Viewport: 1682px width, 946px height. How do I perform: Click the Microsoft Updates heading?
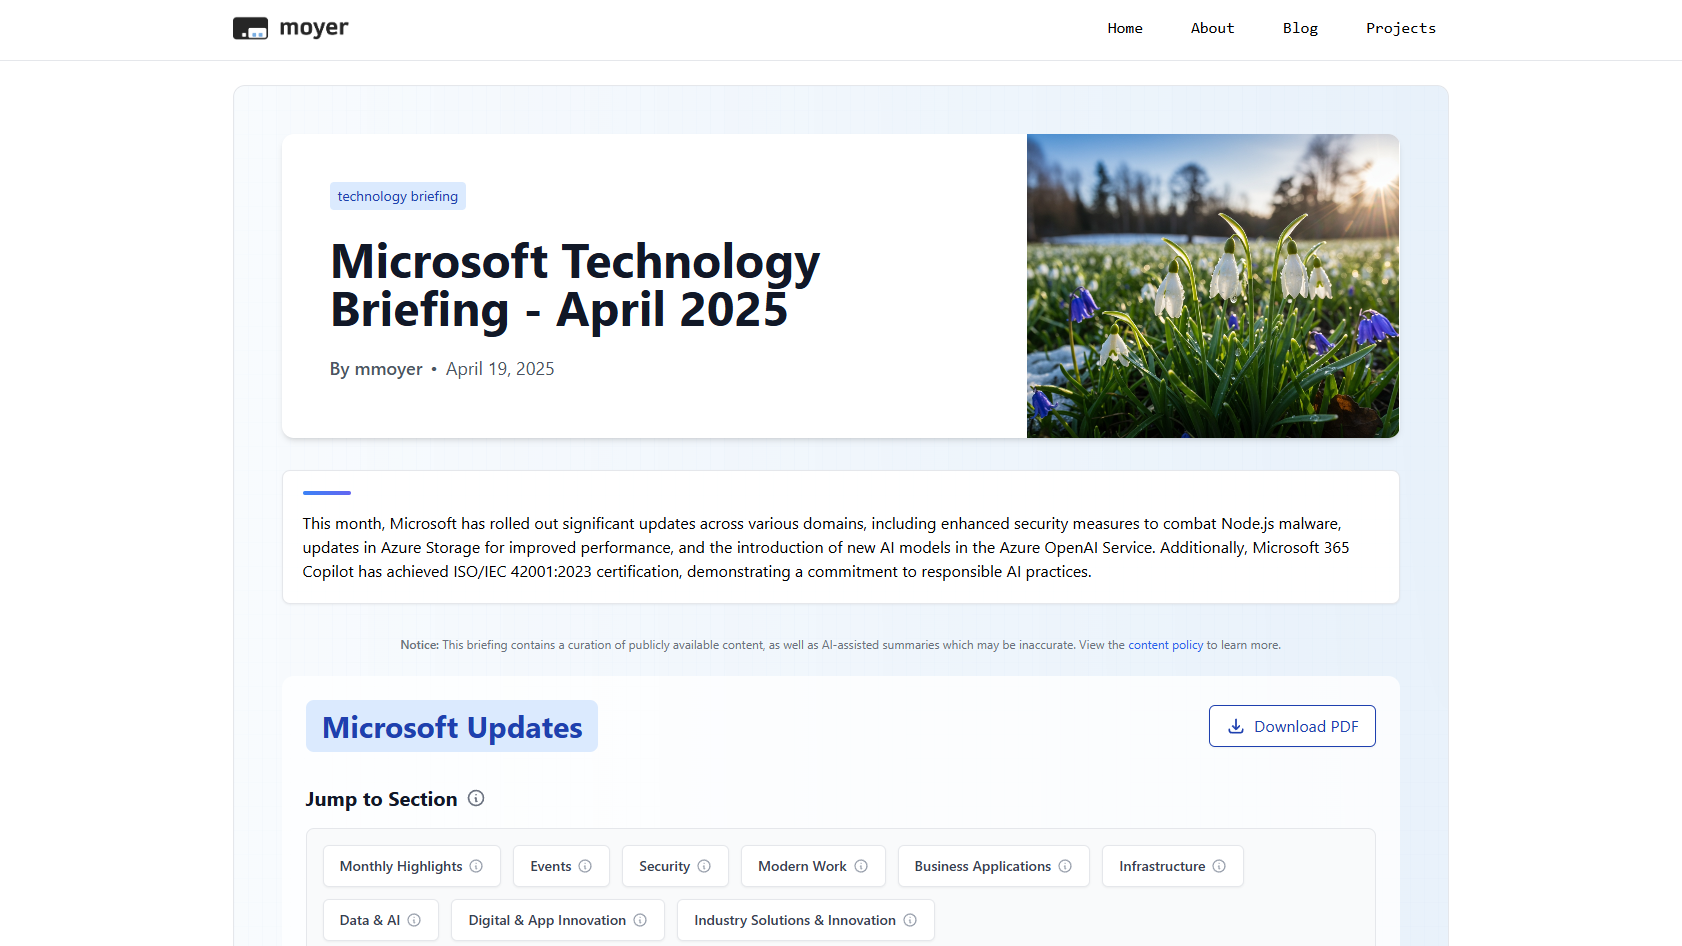pyautogui.click(x=452, y=727)
